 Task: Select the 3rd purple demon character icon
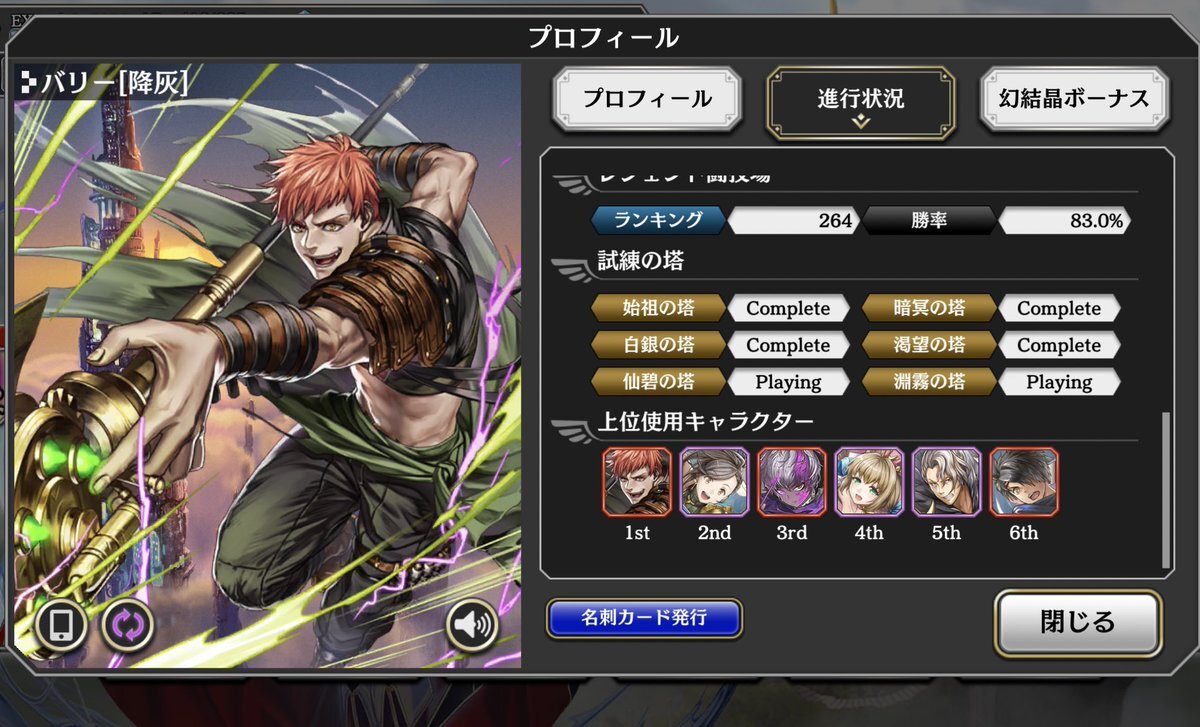pyautogui.click(x=791, y=482)
